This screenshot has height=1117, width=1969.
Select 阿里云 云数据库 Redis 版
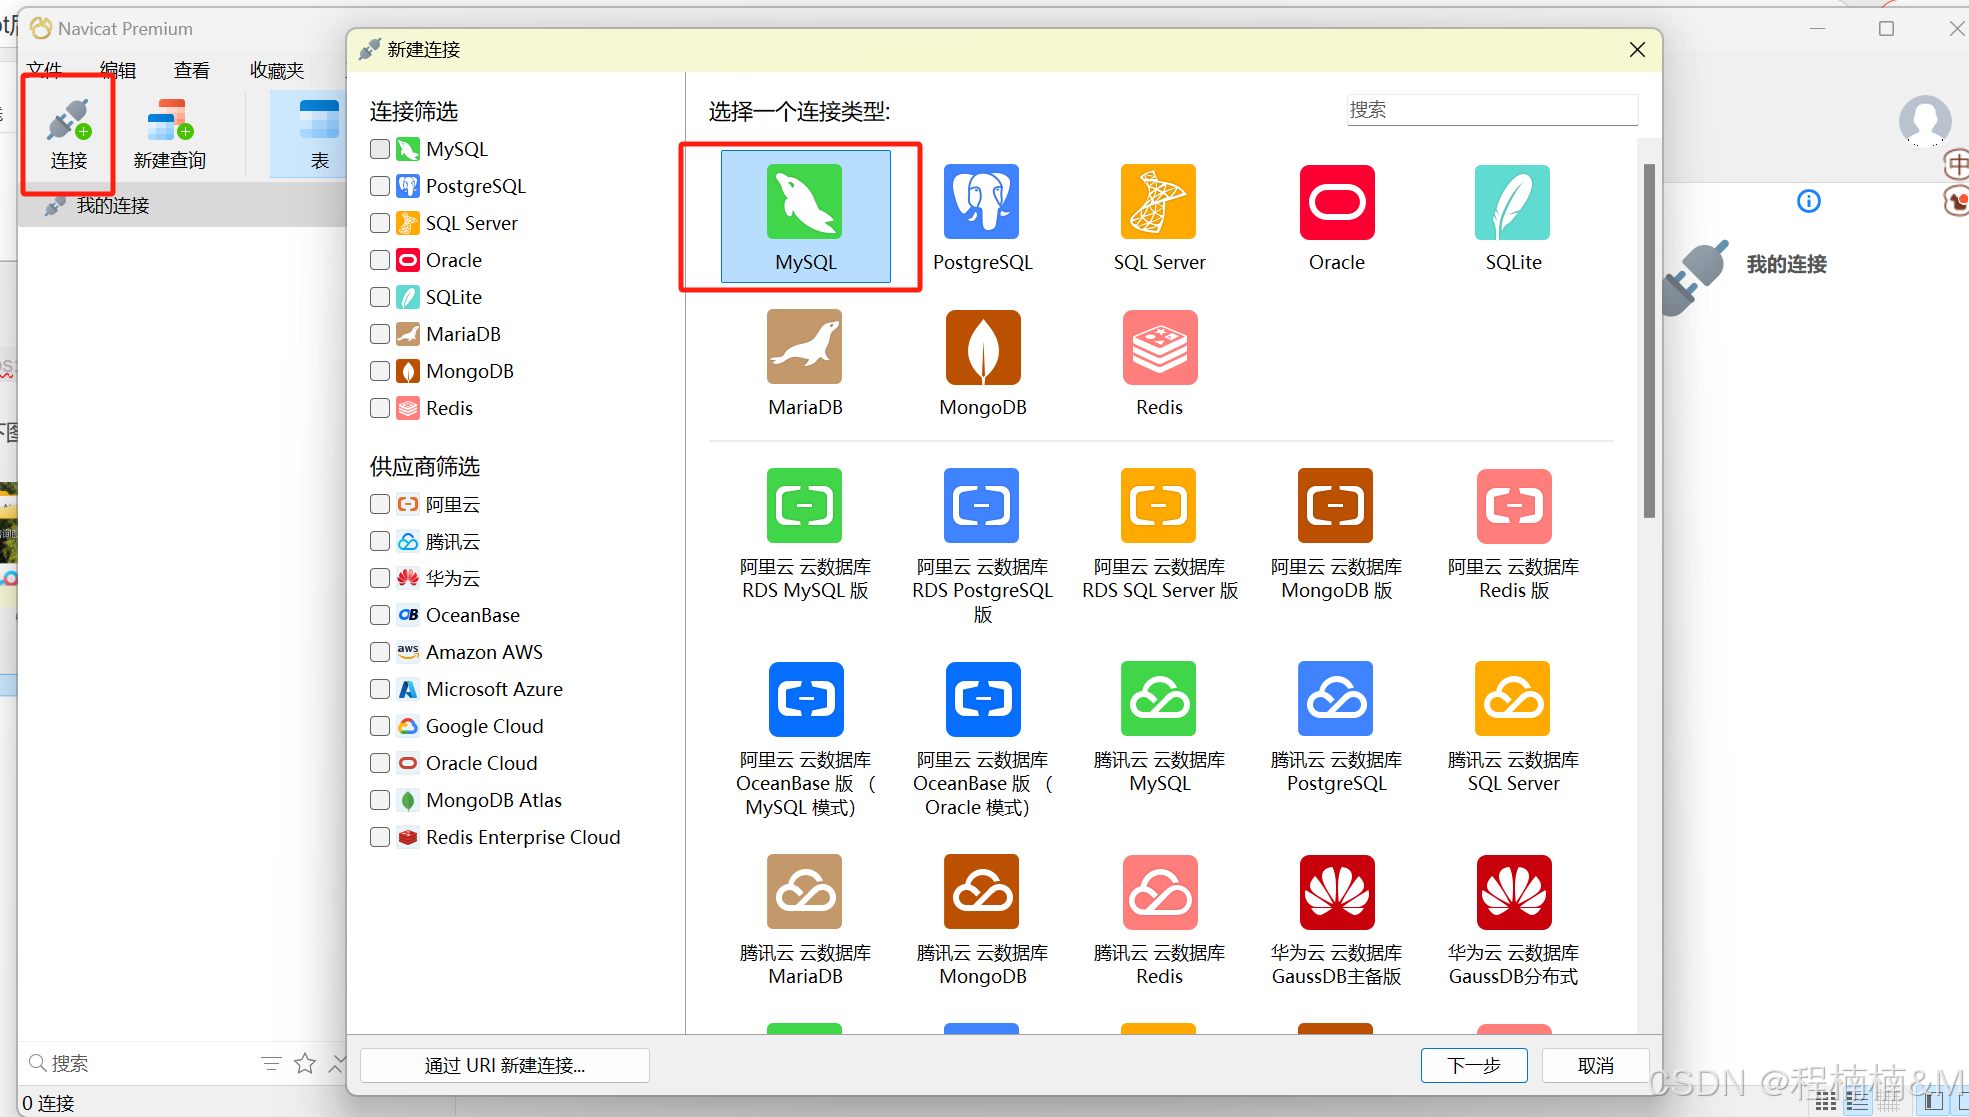pos(1513,535)
